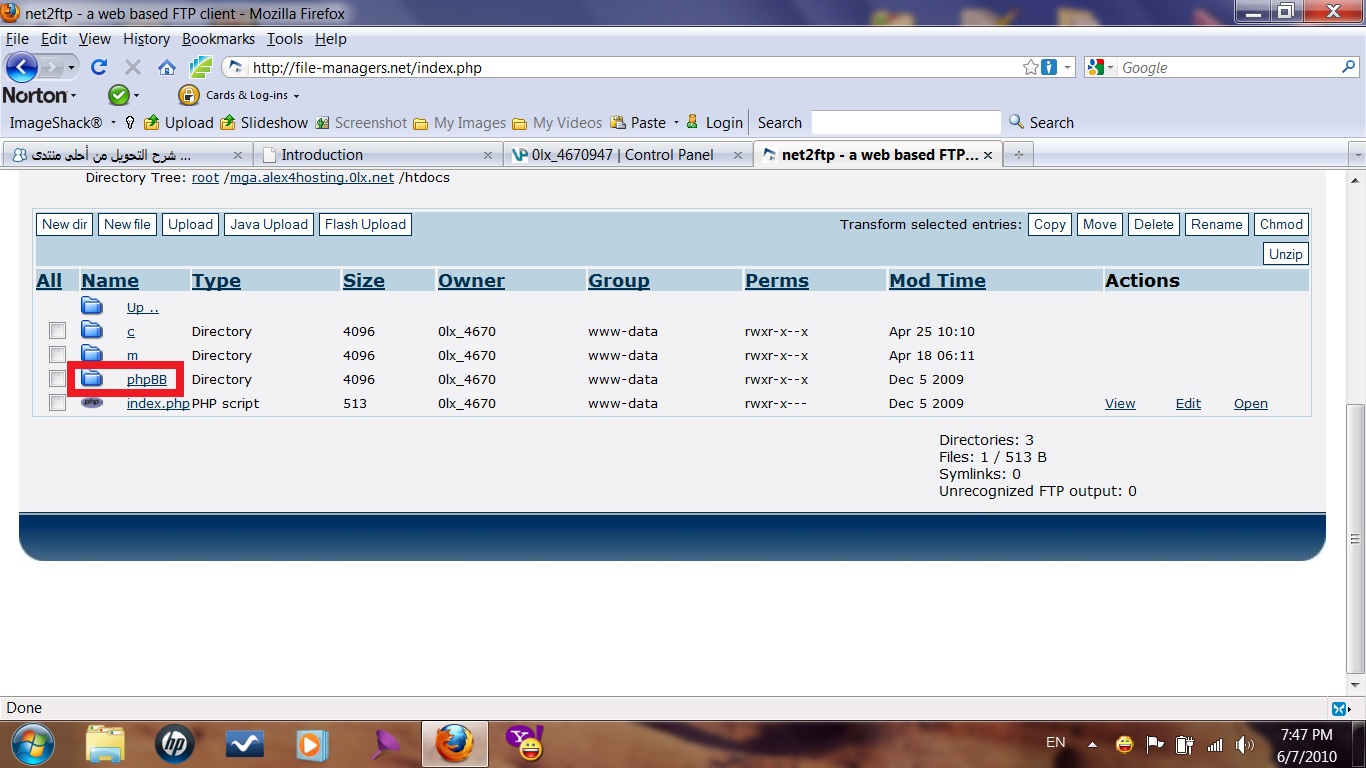Click the vertical page scrollbar
The height and width of the screenshot is (768, 1366).
pyautogui.click(x=1355, y=540)
